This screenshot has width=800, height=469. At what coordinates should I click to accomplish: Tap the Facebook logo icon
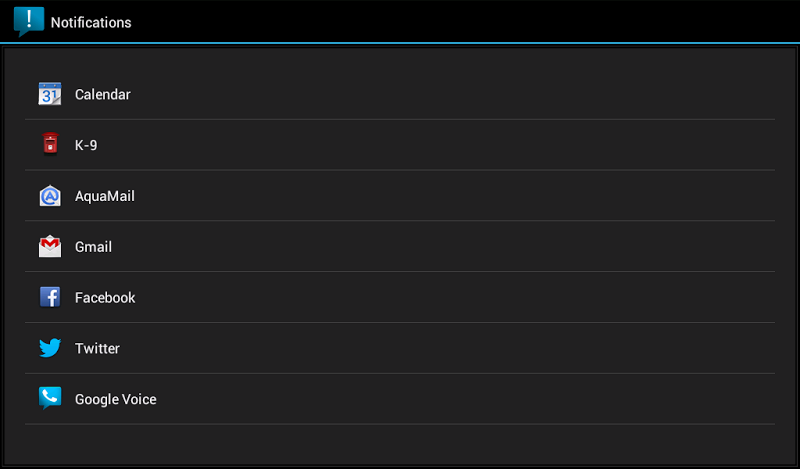pos(50,297)
